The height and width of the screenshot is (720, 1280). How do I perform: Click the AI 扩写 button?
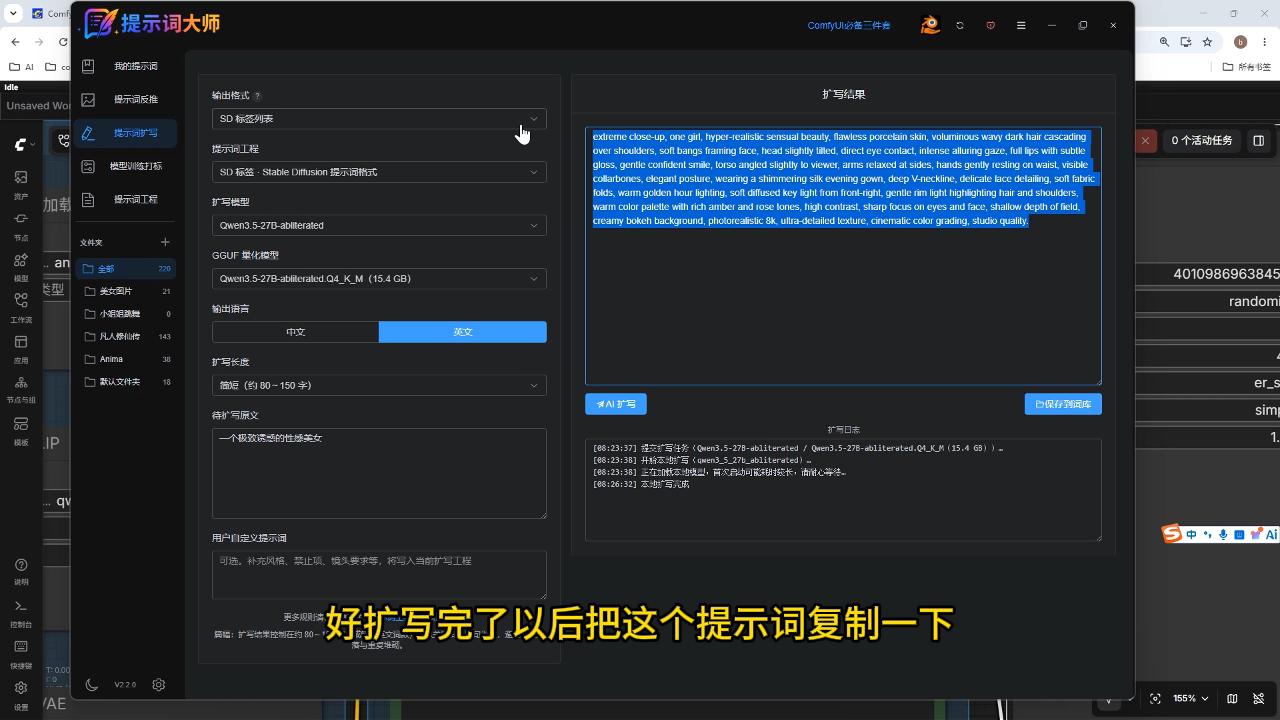[x=616, y=404]
